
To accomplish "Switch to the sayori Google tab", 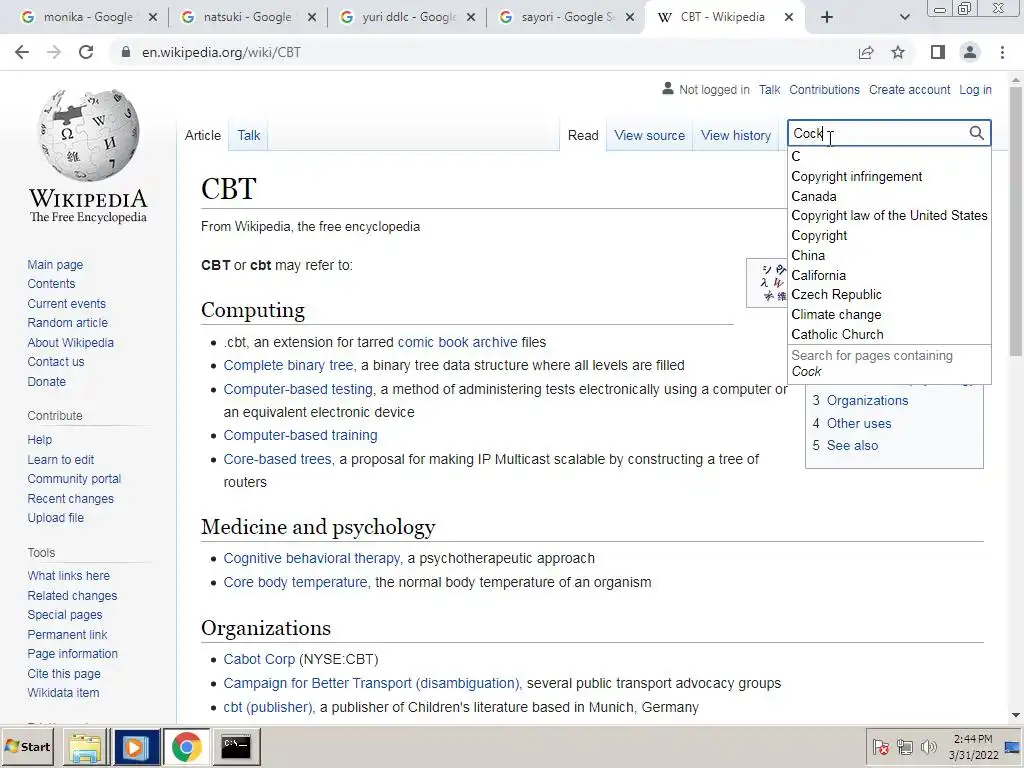I will pos(568,17).
